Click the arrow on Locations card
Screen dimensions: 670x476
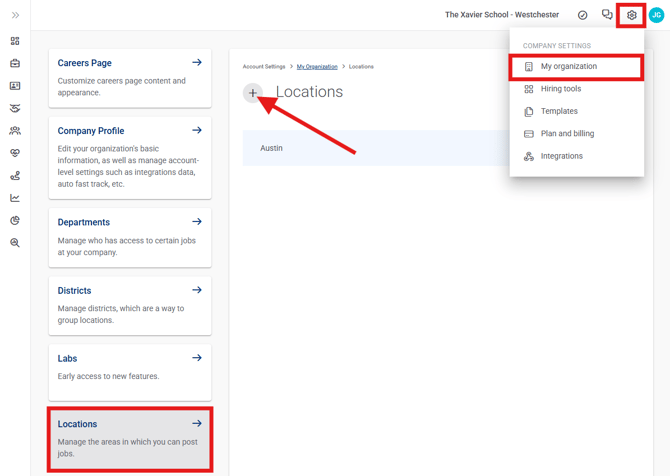pos(197,423)
